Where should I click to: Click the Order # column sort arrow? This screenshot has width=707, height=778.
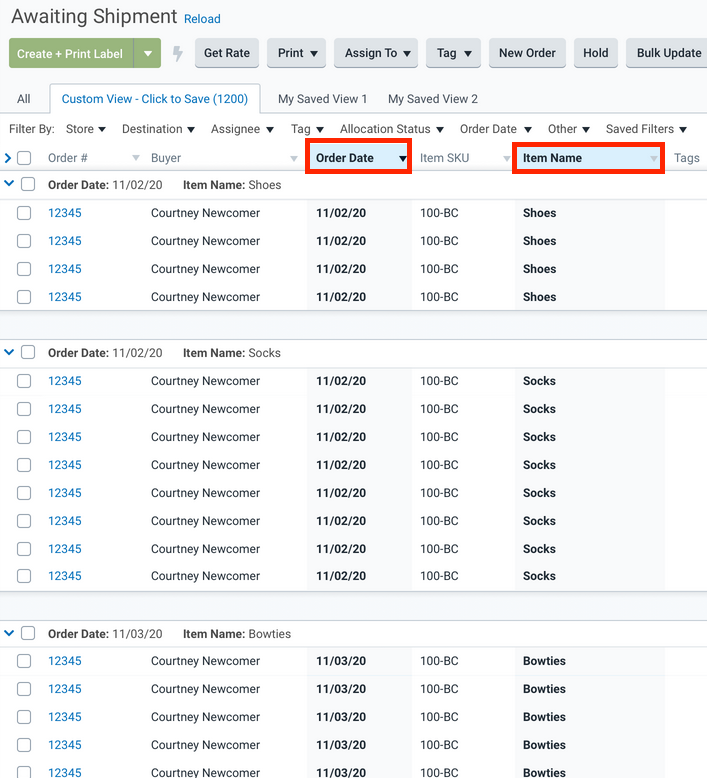click(x=136, y=159)
